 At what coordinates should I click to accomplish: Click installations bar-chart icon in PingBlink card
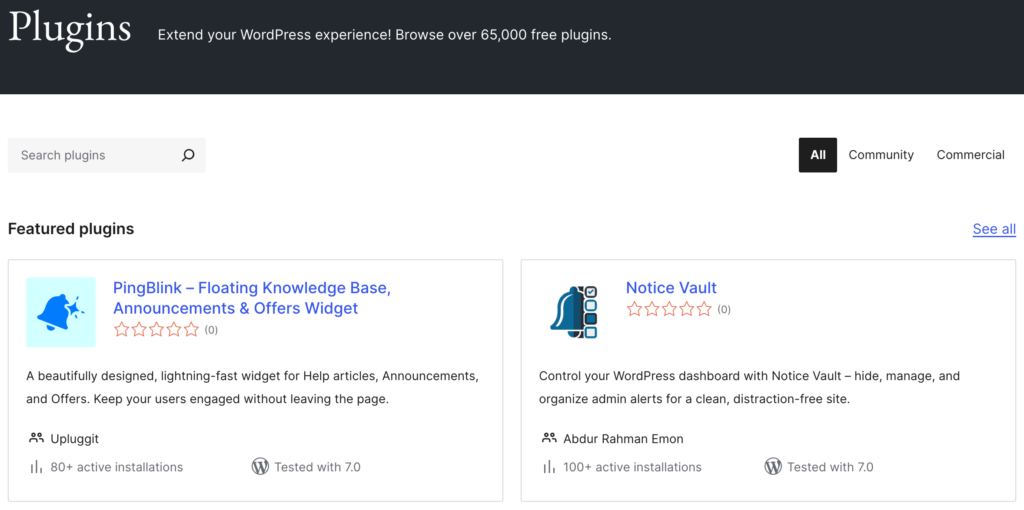(x=36, y=467)
